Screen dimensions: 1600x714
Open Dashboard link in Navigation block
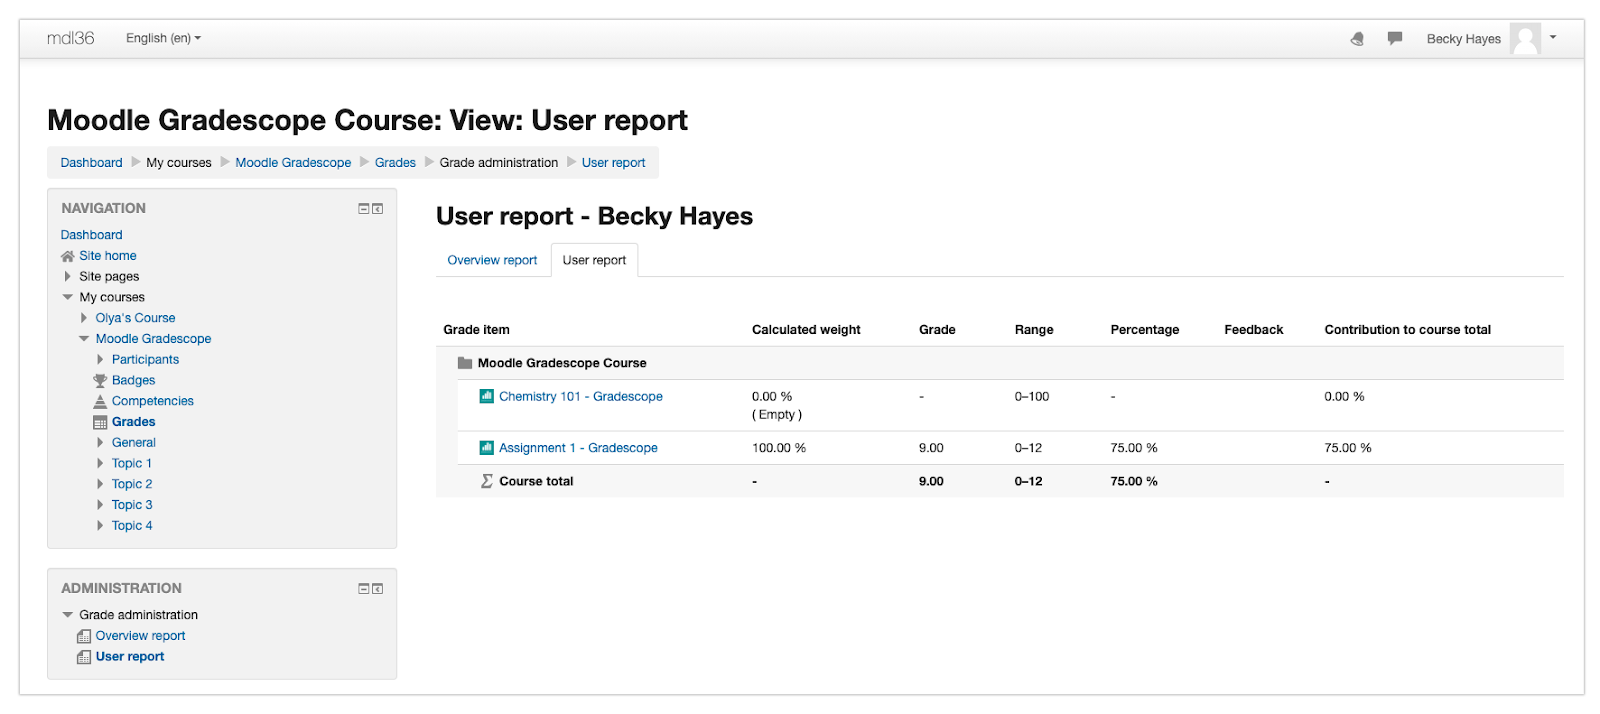pos(91,235)
